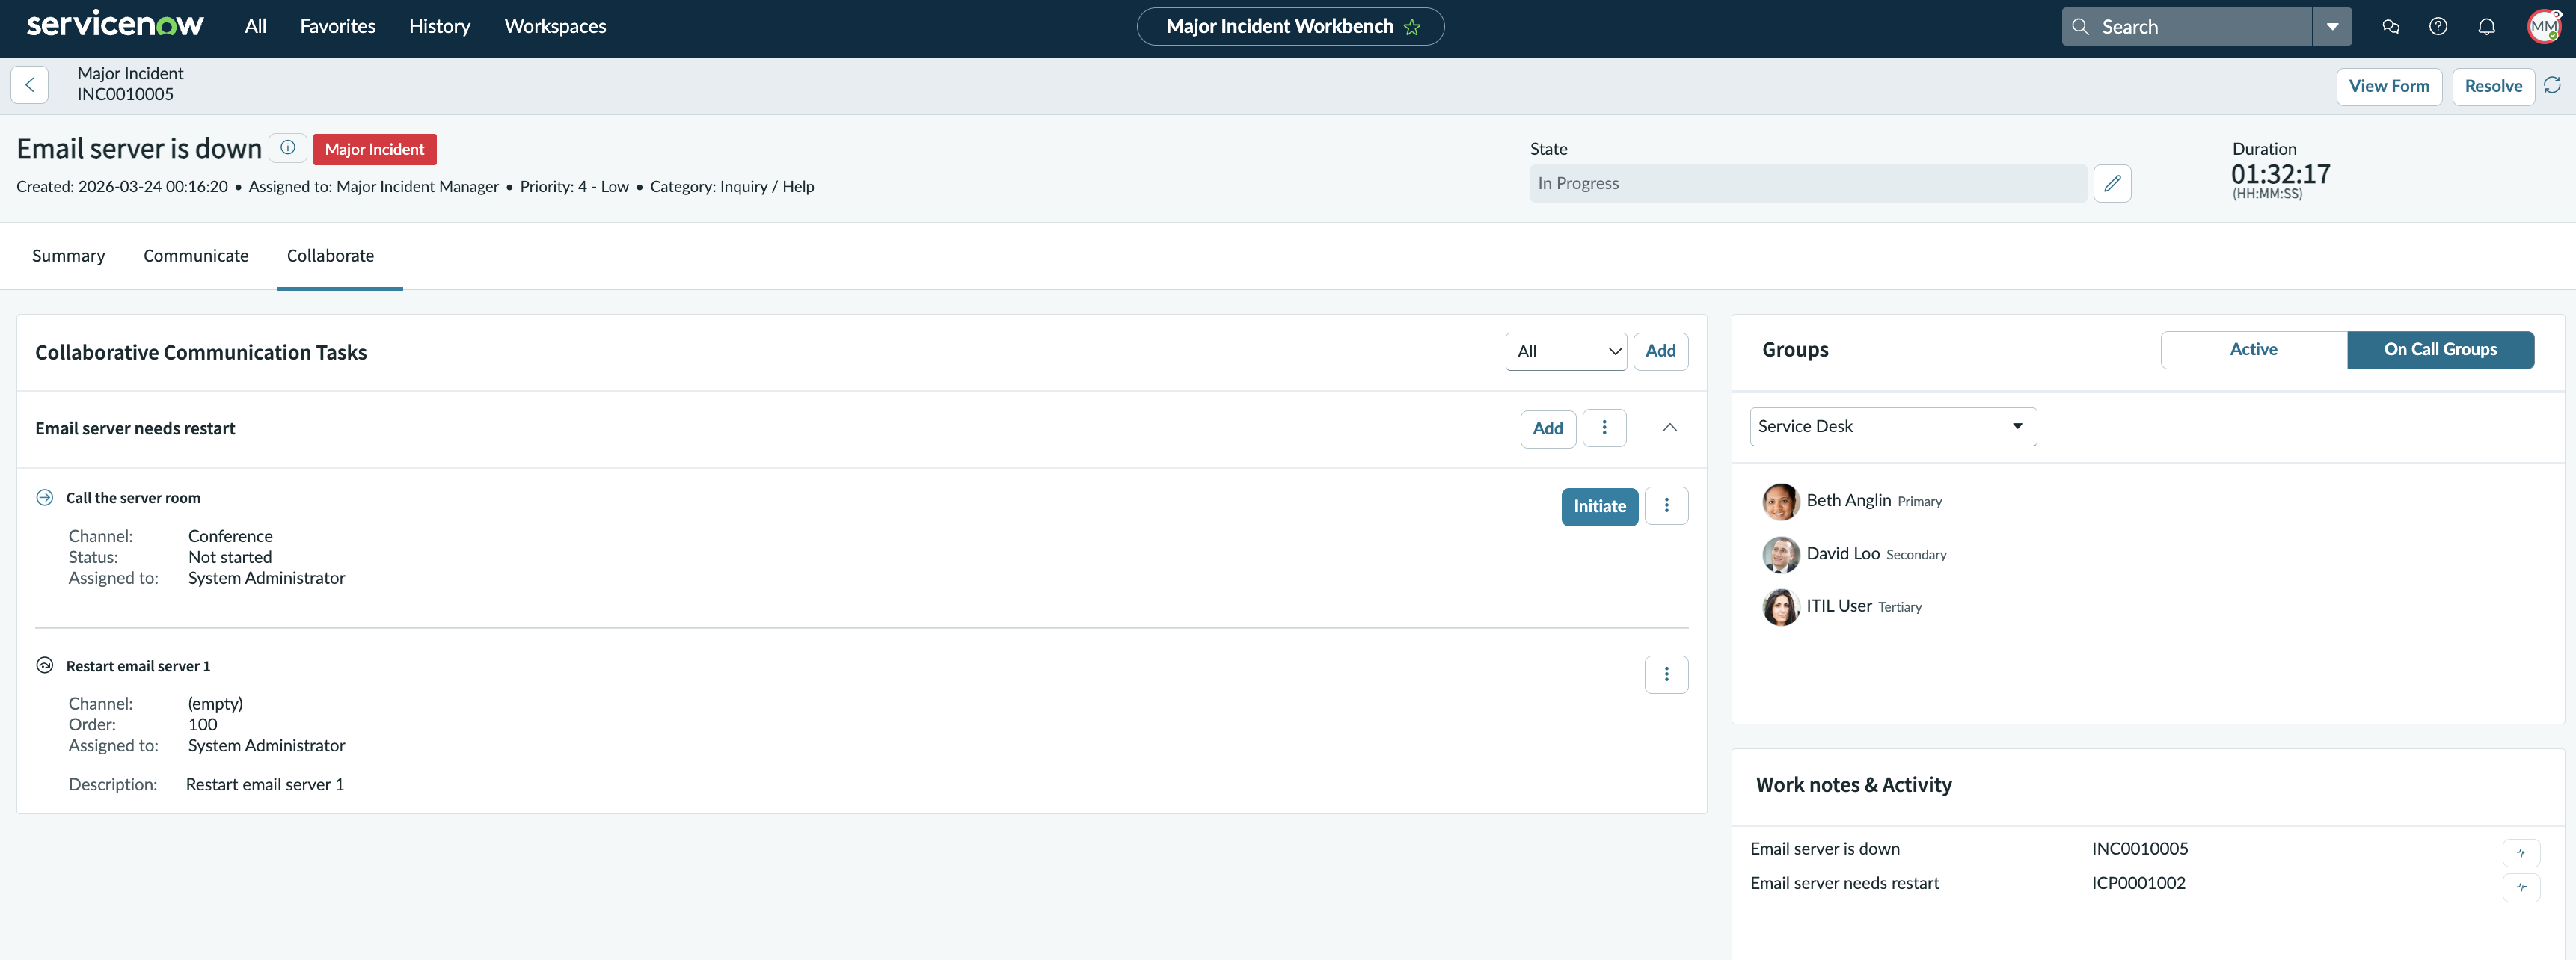Click the Call the server room task status icon
The height and width of the screenshot is (960, 2576).
click(45, 498)
